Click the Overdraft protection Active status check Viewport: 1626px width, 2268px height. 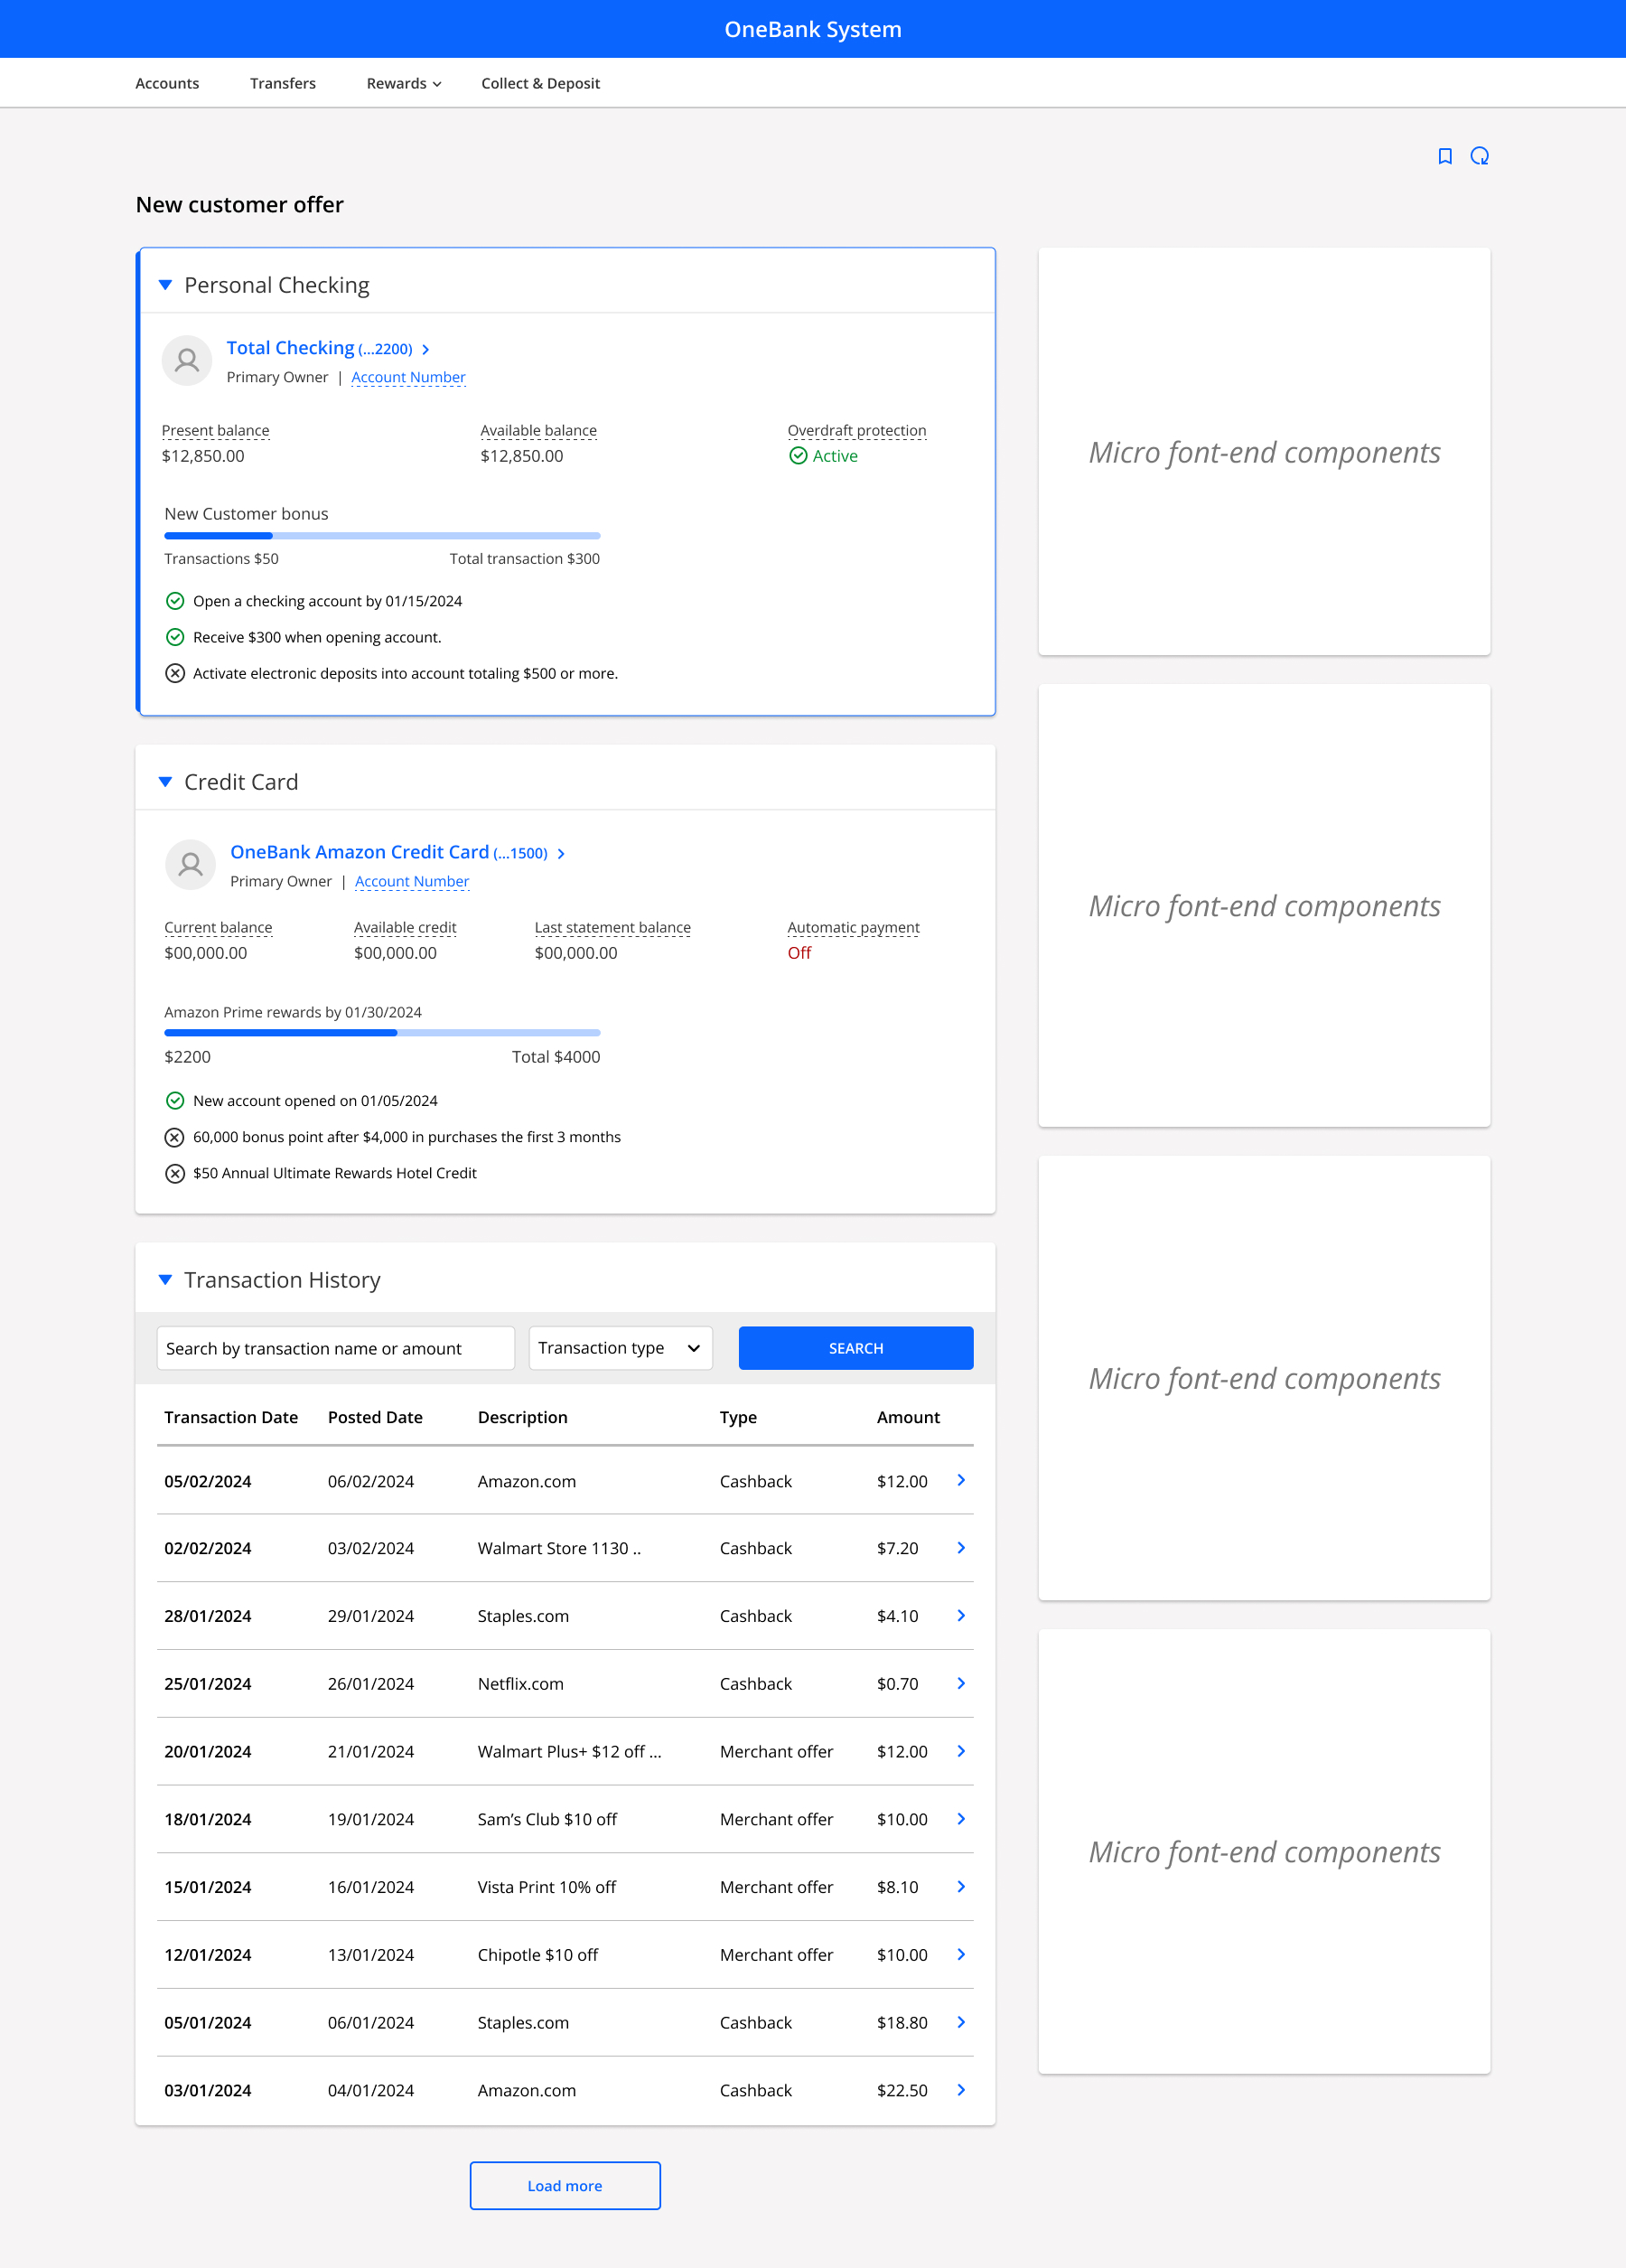[798, 456]
